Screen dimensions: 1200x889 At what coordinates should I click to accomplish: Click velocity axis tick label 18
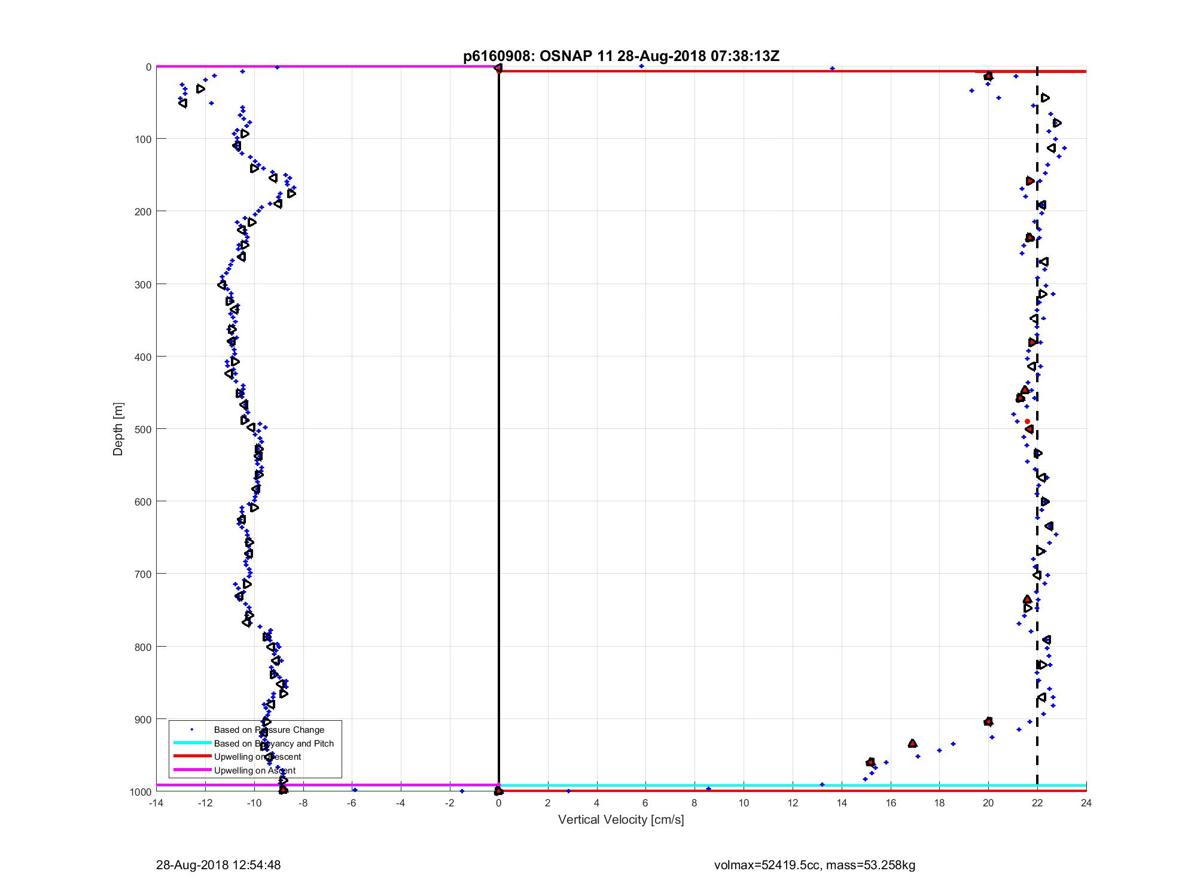[x=939, y=802]
